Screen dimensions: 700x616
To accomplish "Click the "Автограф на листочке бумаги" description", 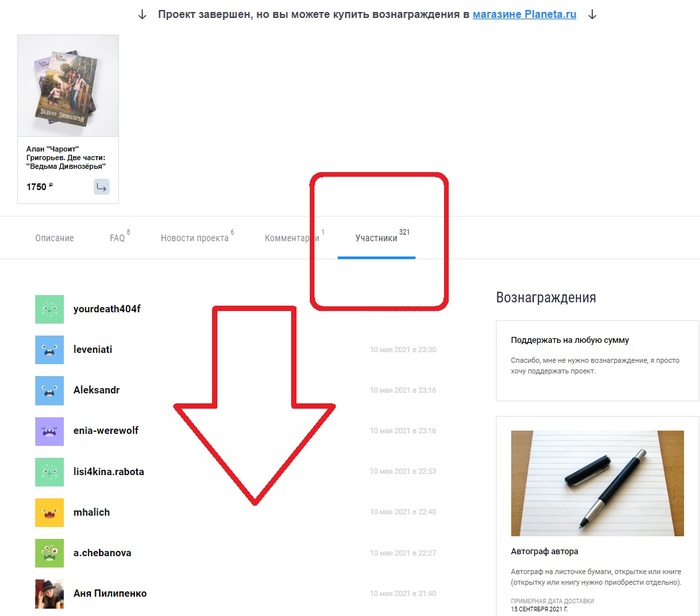I will [596, 577].
